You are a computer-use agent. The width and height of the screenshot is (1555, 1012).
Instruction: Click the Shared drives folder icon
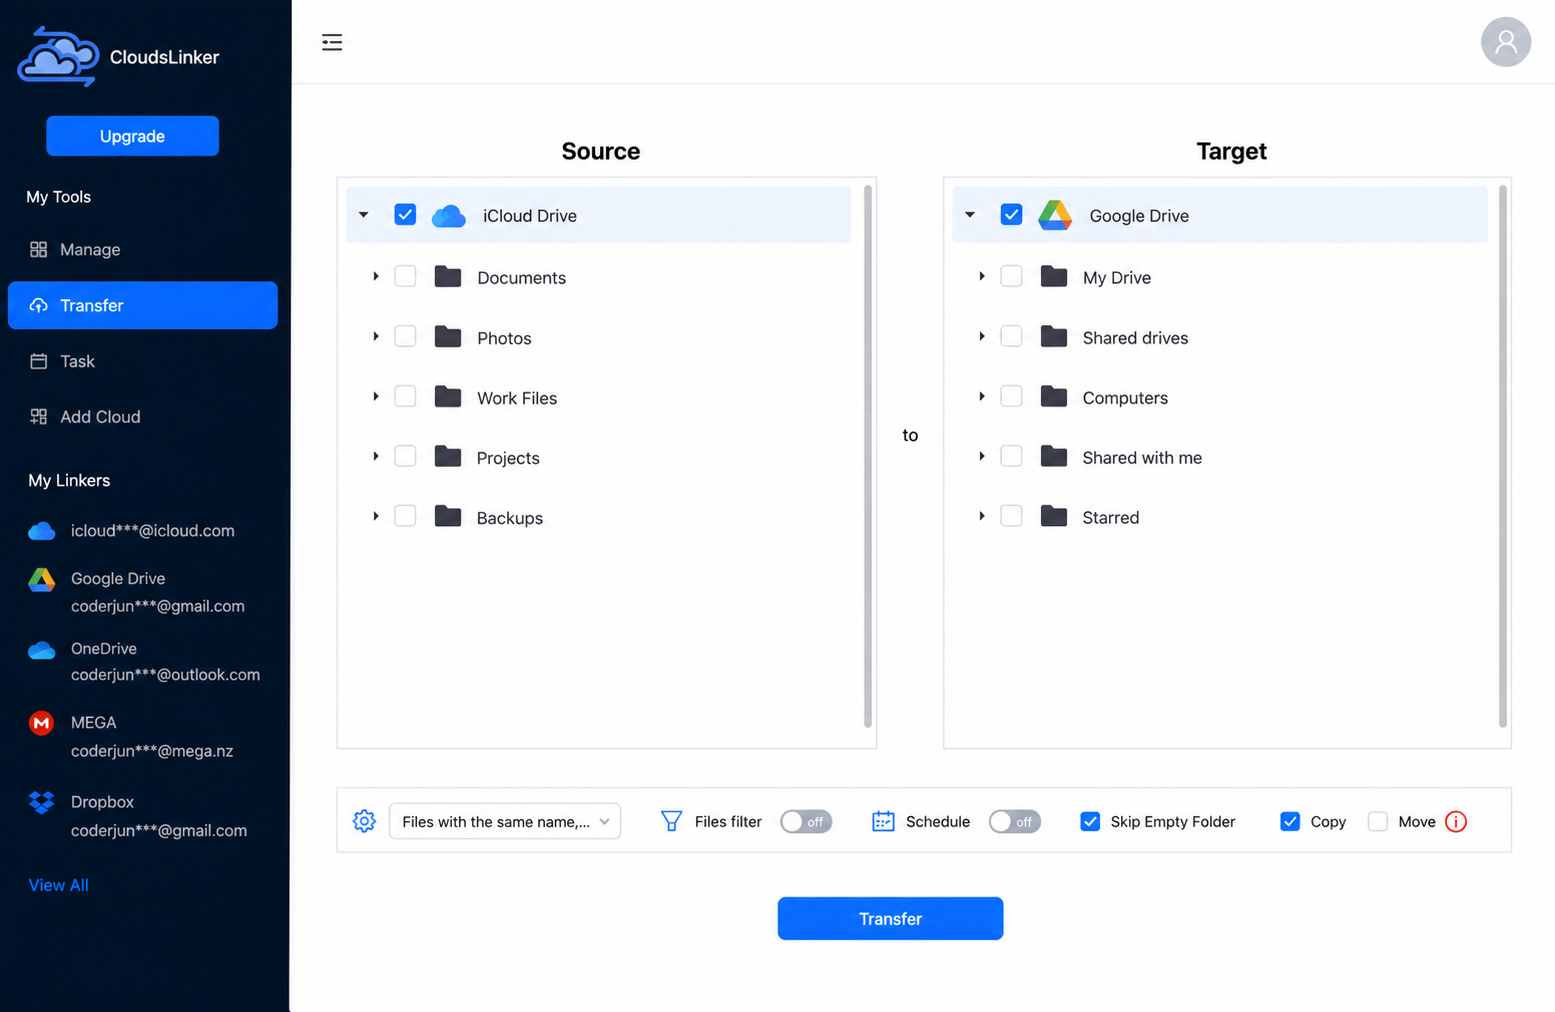[x=1054, y=337]
